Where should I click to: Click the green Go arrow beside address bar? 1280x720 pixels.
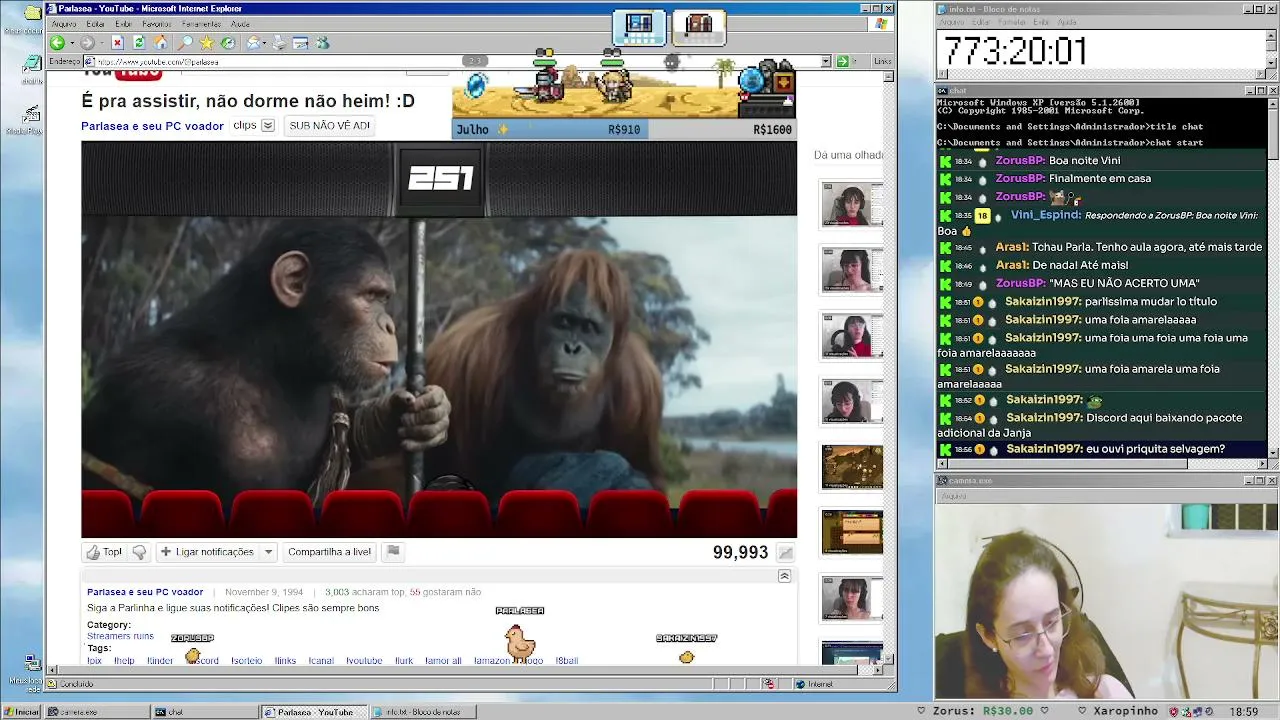(843, 62)
